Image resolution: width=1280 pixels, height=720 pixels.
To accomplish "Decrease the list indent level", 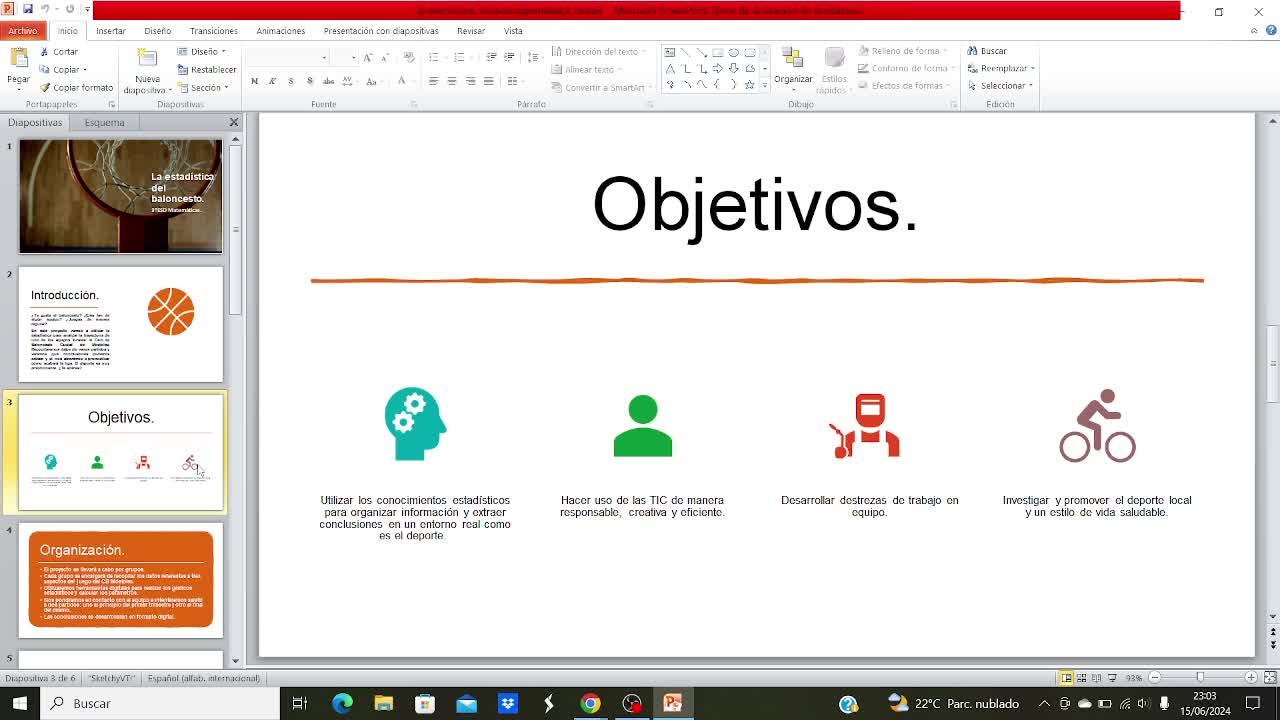I will [x=491, y=57].
